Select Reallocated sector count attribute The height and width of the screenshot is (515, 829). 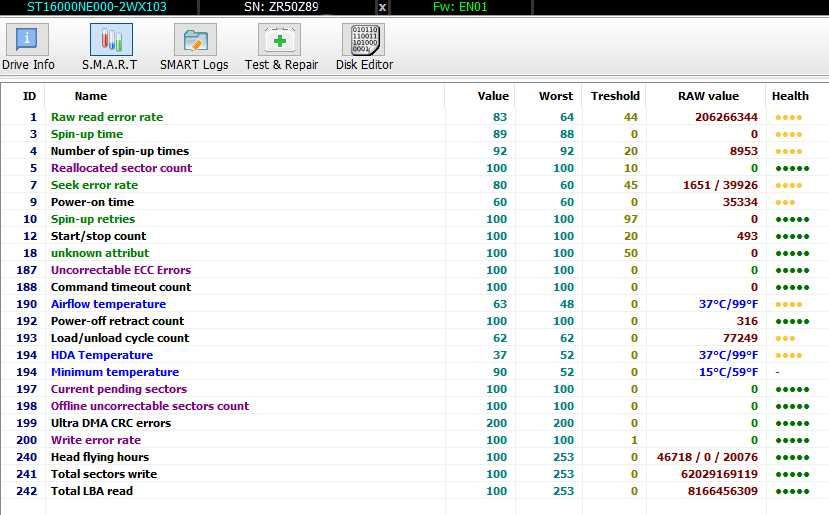click(121, 168)
